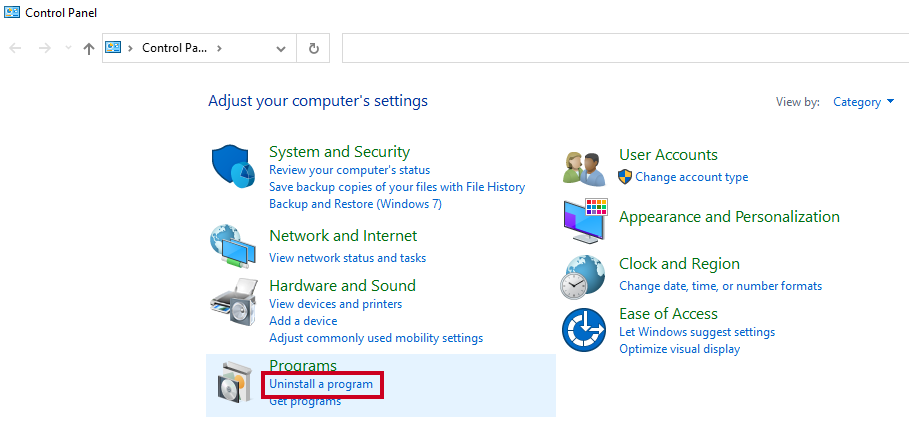
Task: Click the Appearance and Personalization monitor icon
Action: (585, 220)
